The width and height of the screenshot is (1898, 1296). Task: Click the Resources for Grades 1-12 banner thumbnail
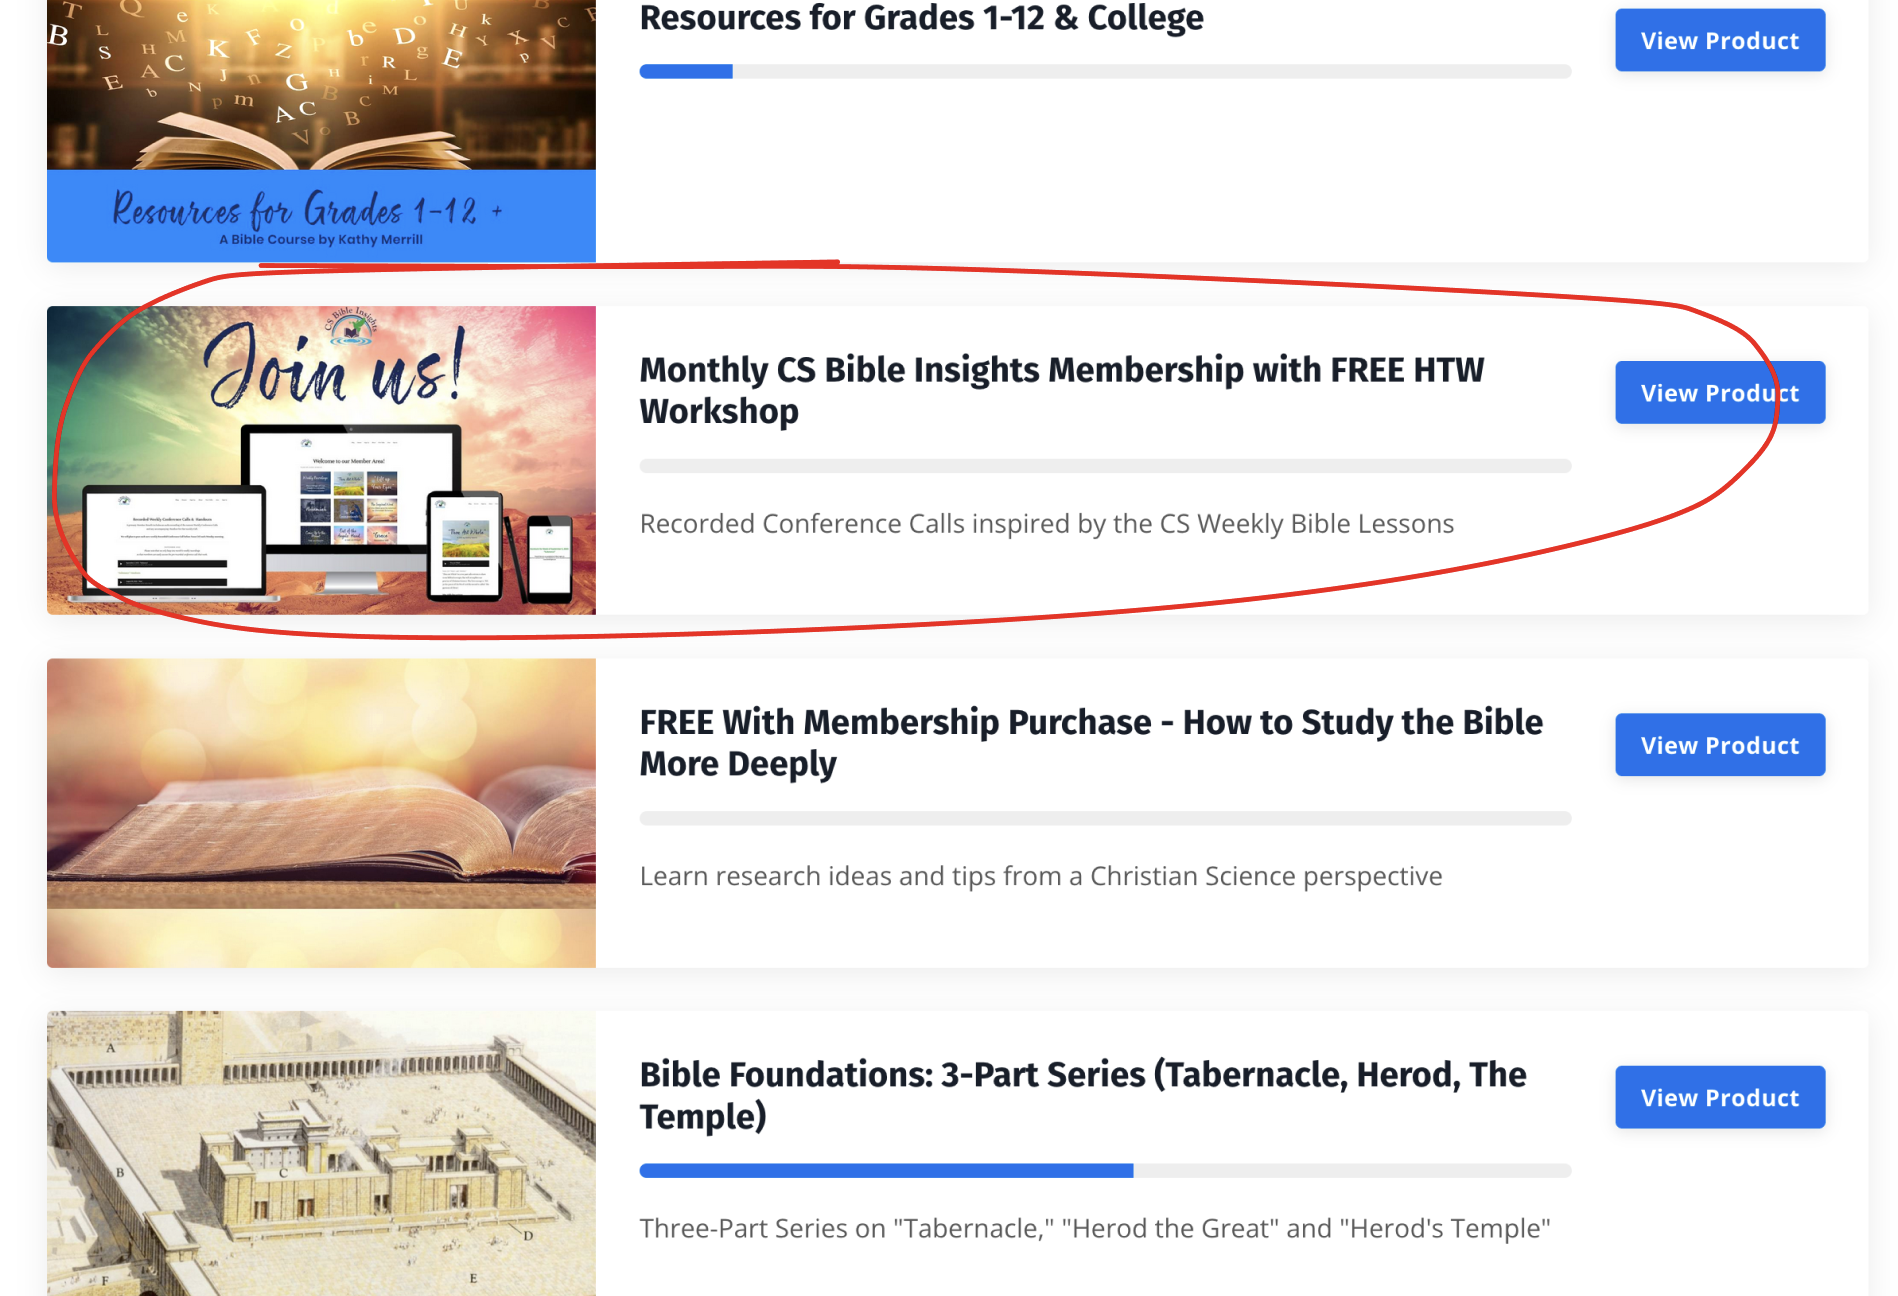(321, 131)
